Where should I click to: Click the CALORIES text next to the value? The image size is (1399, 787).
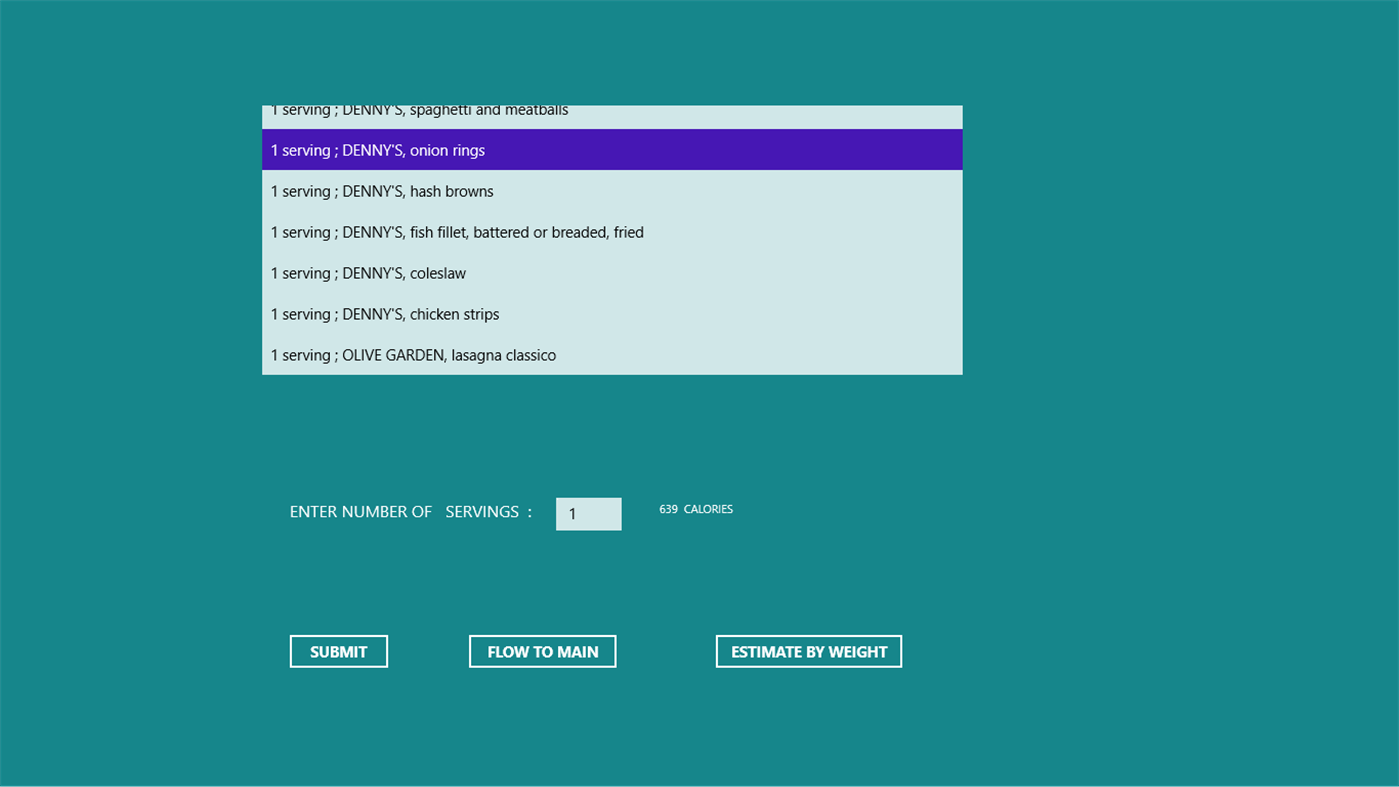707,509
